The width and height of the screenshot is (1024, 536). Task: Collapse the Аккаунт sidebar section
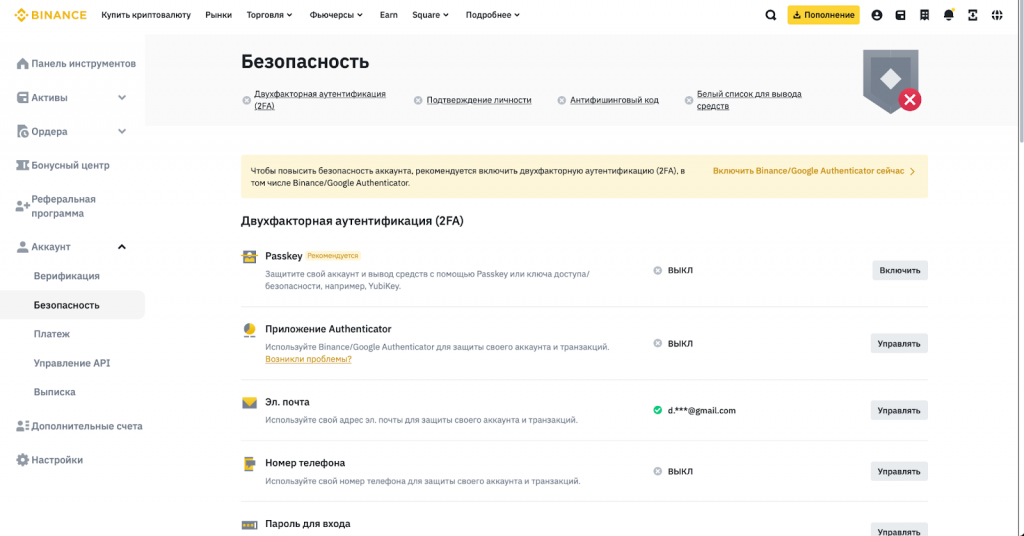pyautogui.click(x=122, y=247)
